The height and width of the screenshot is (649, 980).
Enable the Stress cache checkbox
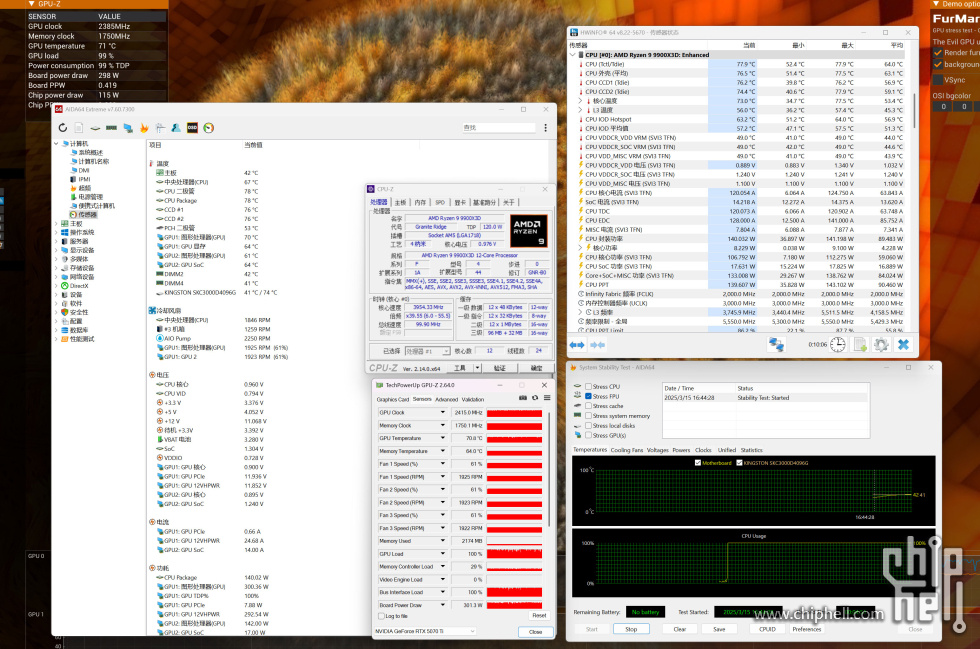[x=588, y=406]
